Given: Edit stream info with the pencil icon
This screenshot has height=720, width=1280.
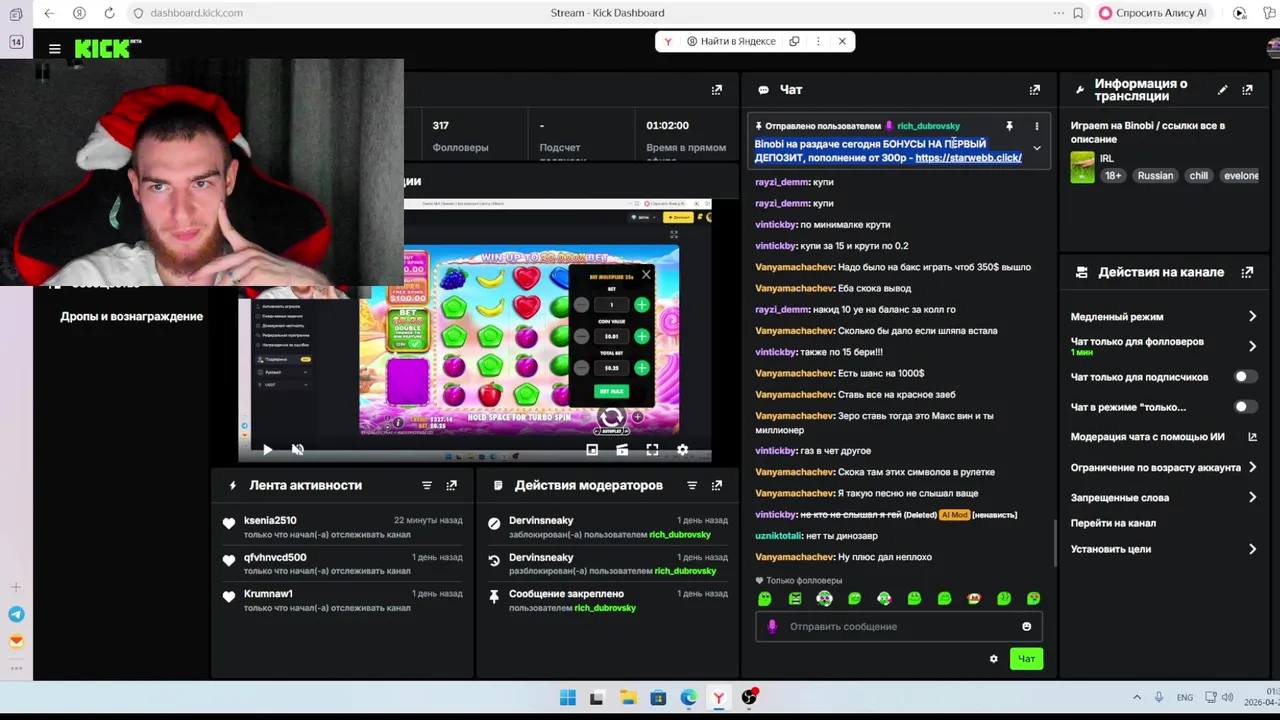Looking at the screenshot, I should pyautogui.click(x=1222, y=90).
